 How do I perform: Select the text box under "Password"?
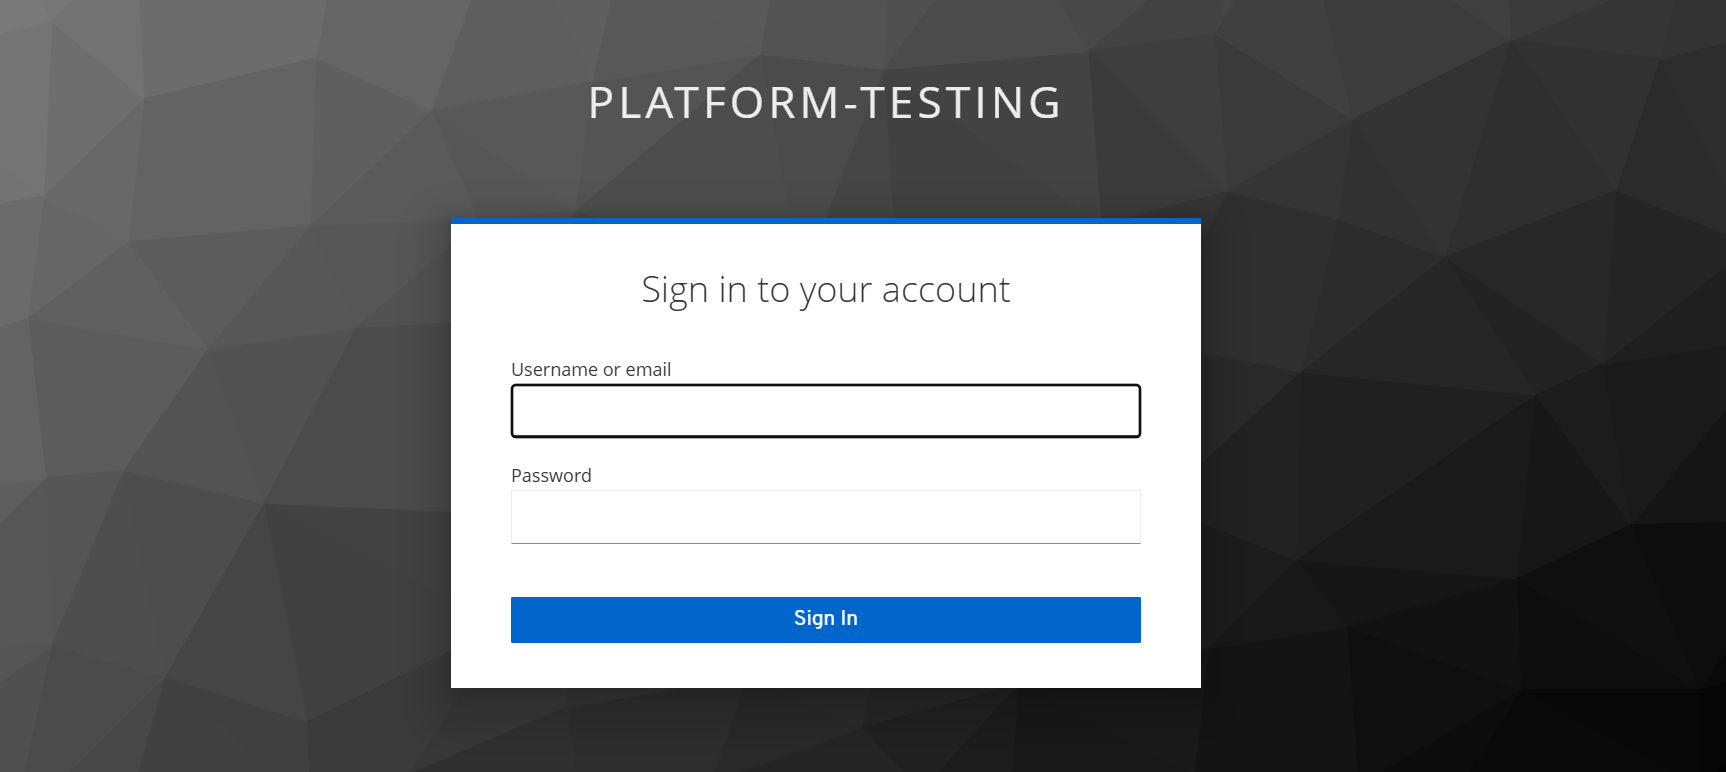[x=825, y=517]
